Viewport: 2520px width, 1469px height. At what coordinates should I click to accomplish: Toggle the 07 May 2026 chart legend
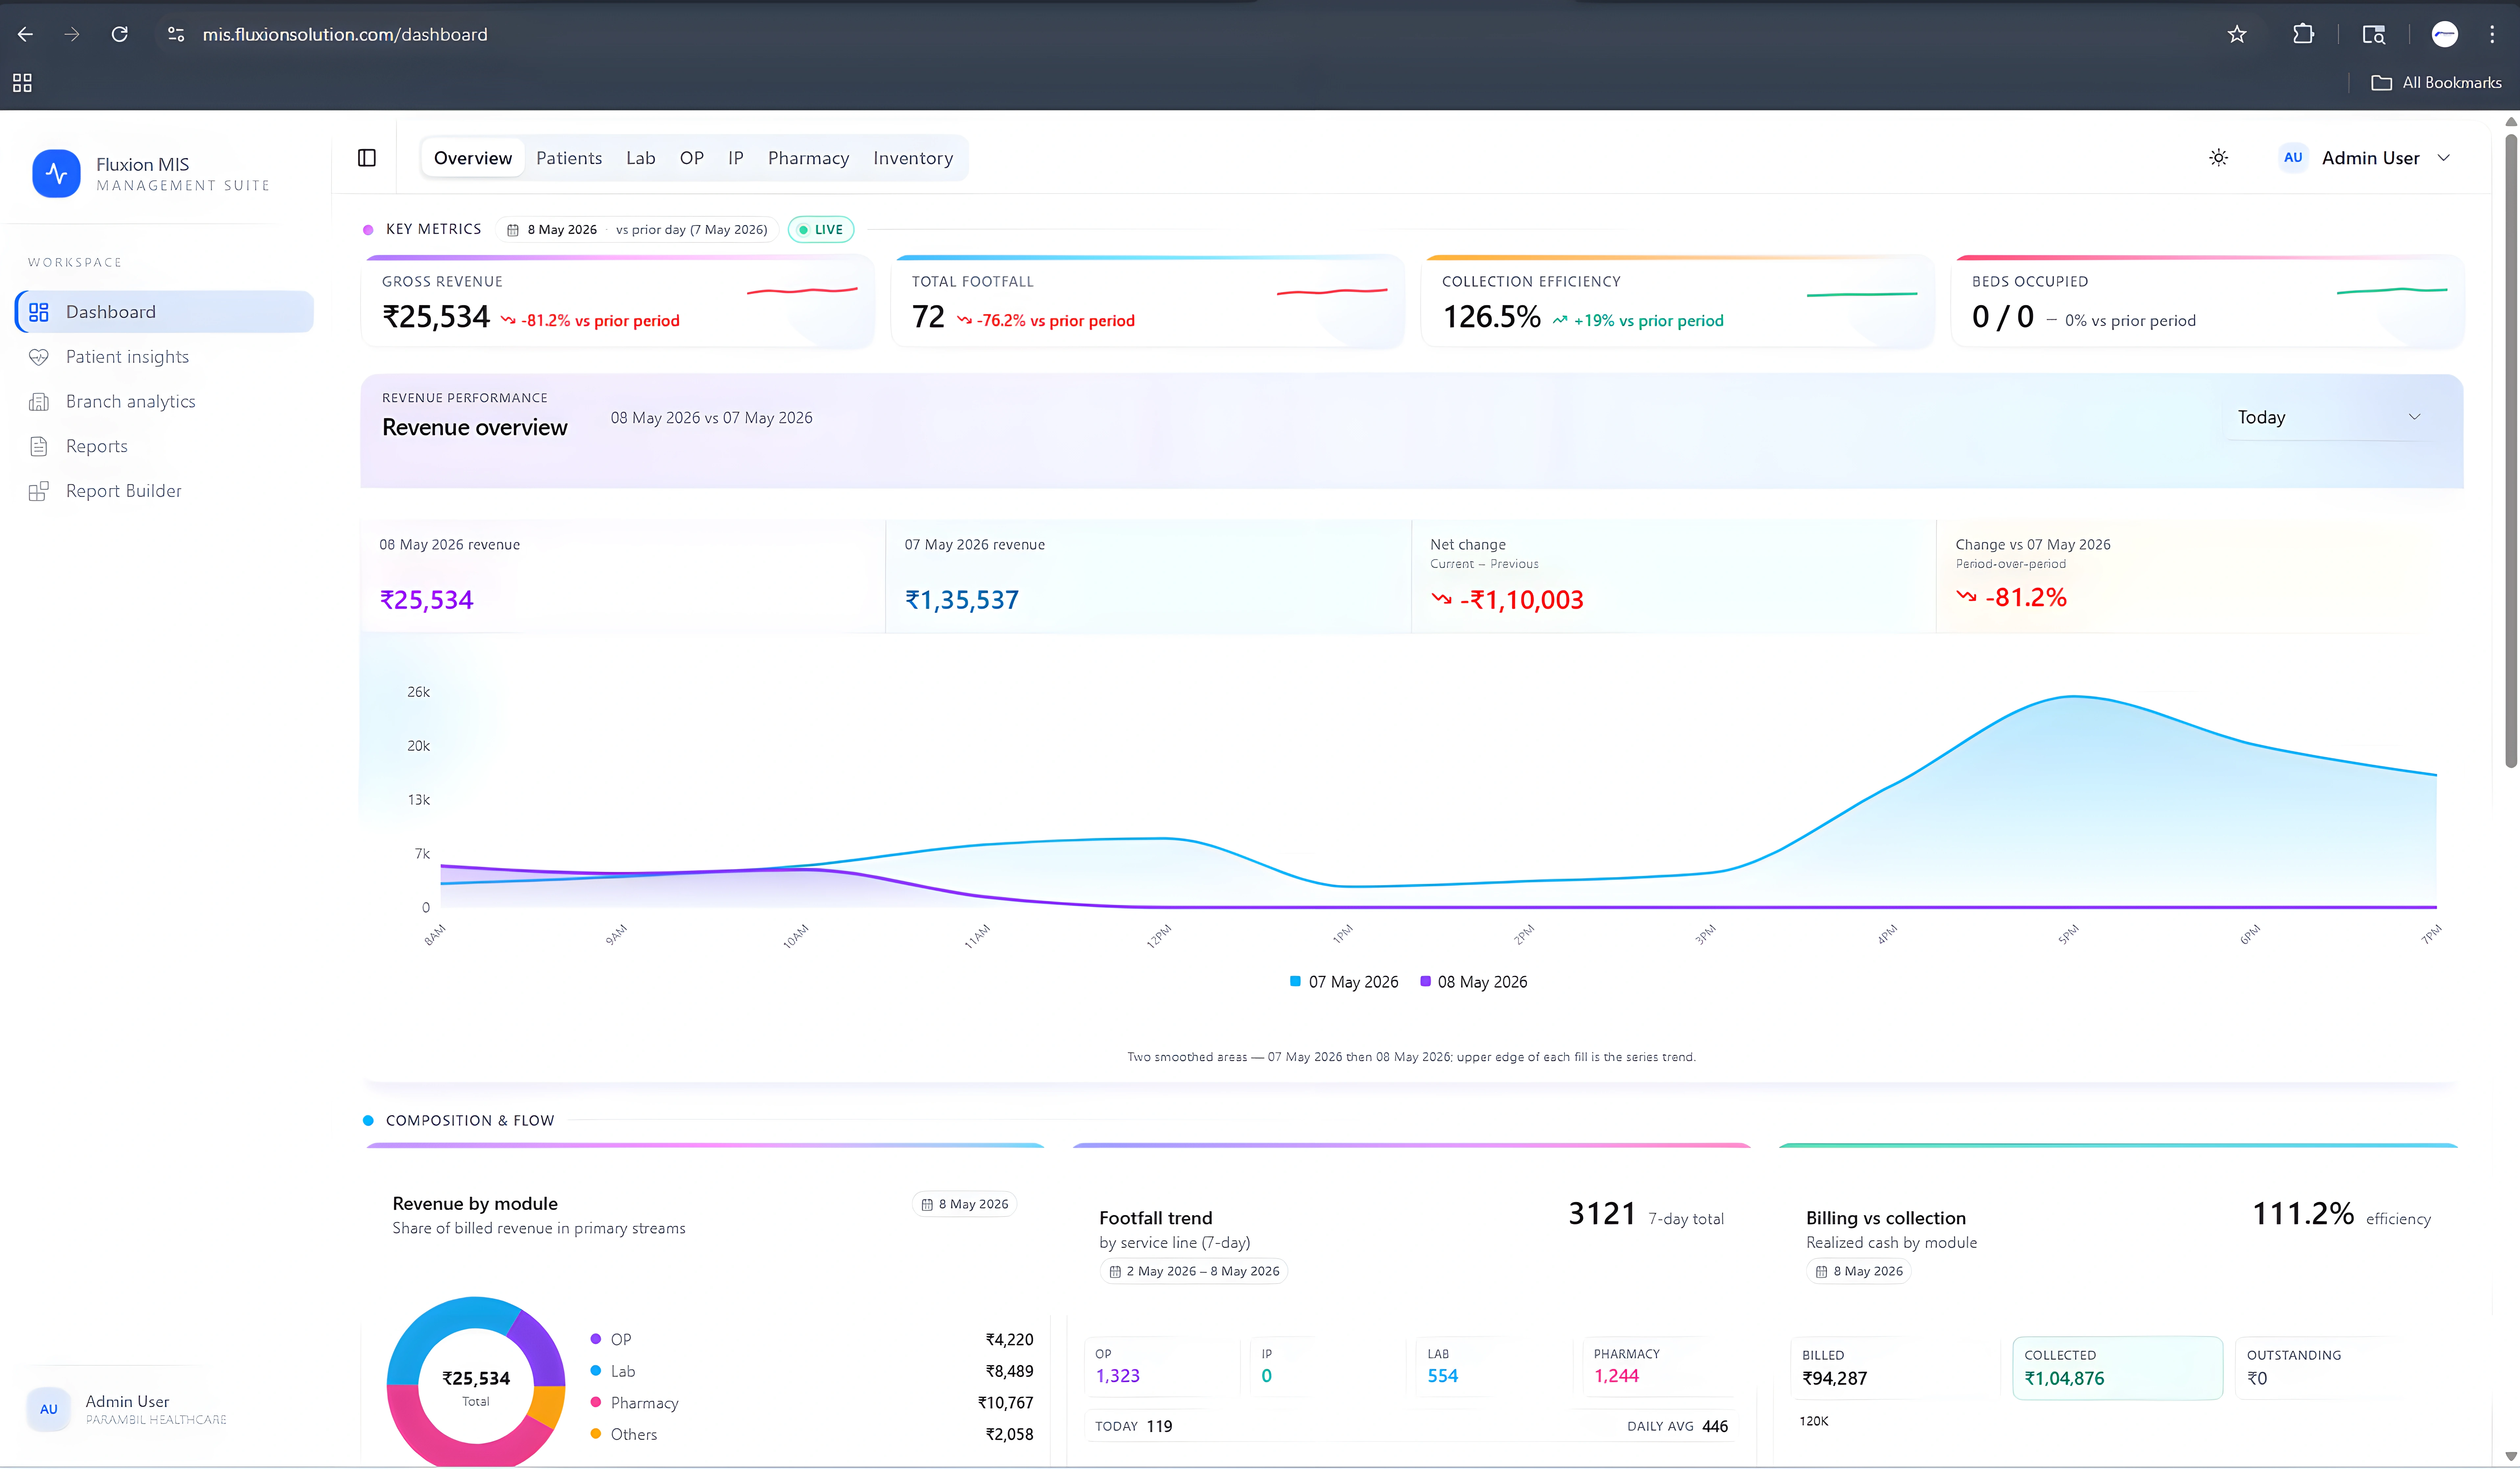pos(1344,982)
